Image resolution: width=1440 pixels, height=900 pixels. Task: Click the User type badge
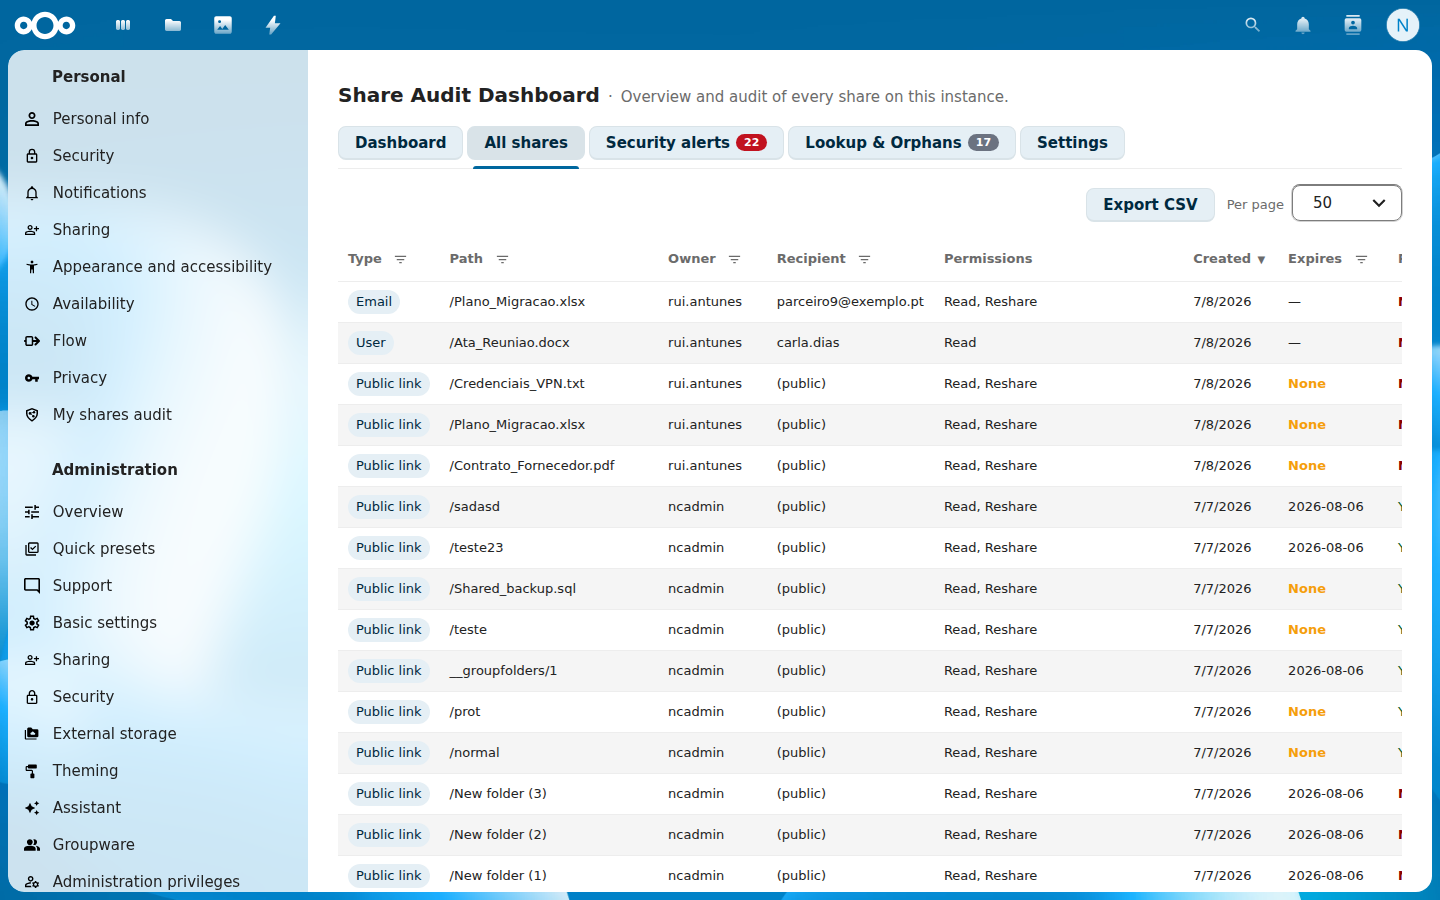click(x=371, y=343)
